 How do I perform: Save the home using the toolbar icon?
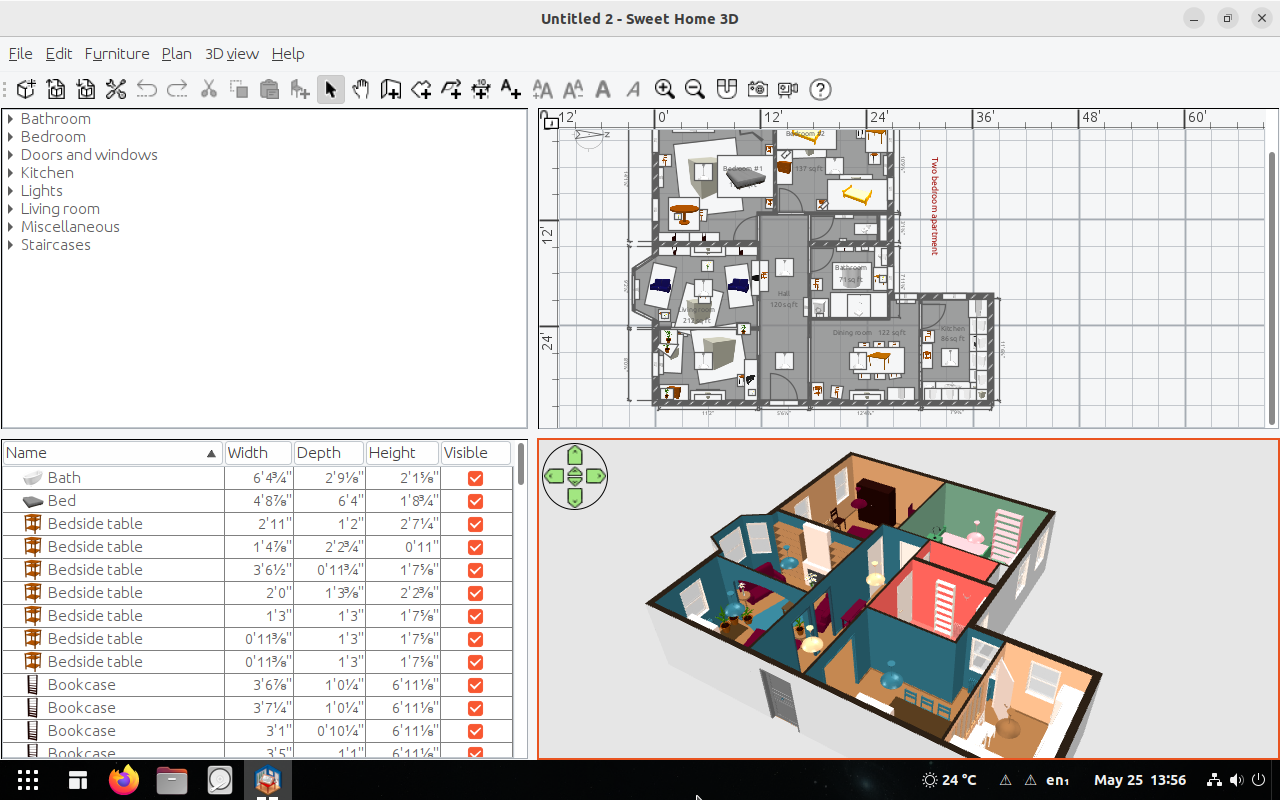click(x=86, y=89)
